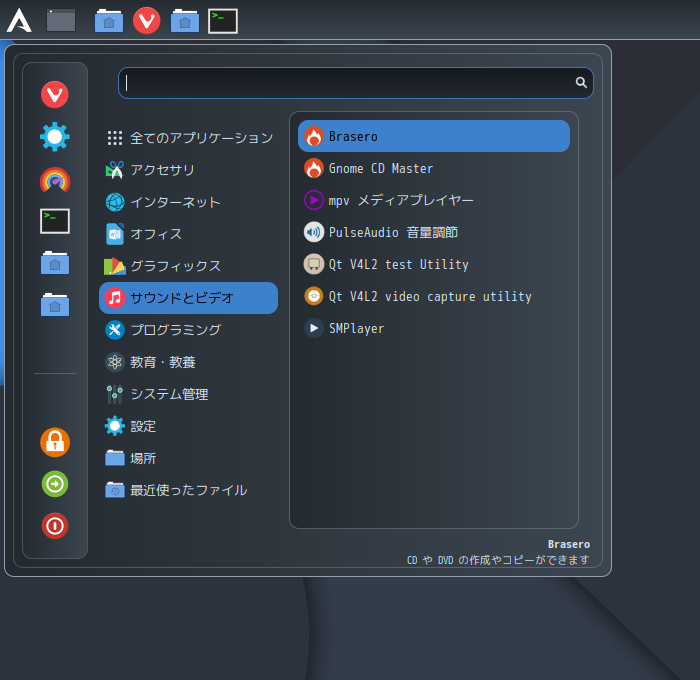Screen dimensions: 700x680
Task: Open the Arch Linux menu launcher icon
Action: pyautogui.click(x=19, y=21)
